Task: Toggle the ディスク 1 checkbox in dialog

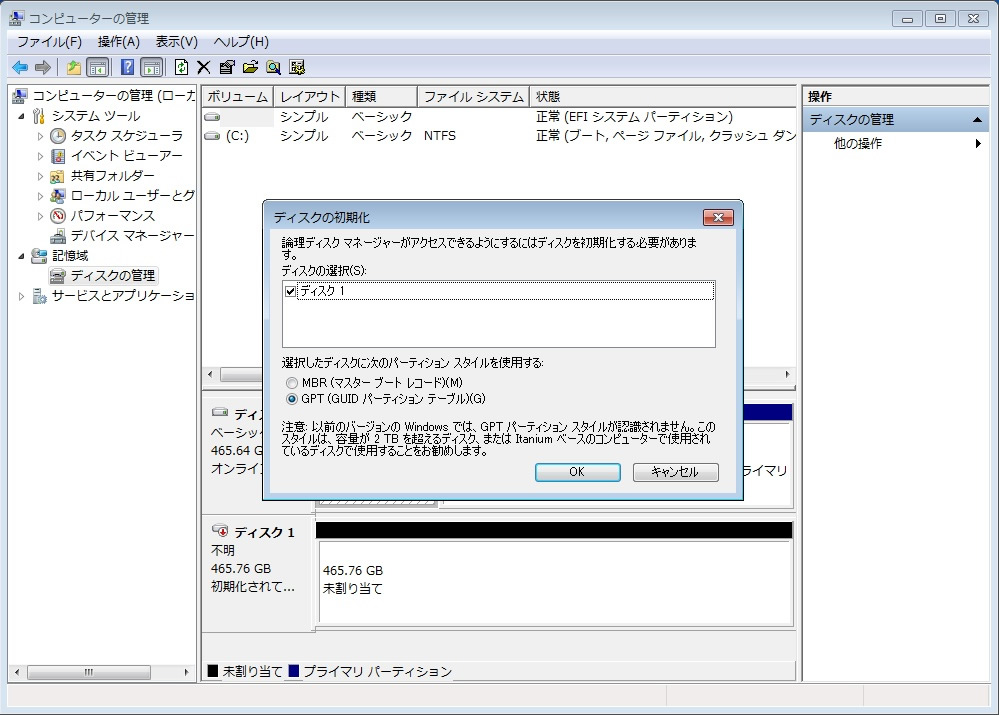Action: pyautogui.click(x=291, y=291)
